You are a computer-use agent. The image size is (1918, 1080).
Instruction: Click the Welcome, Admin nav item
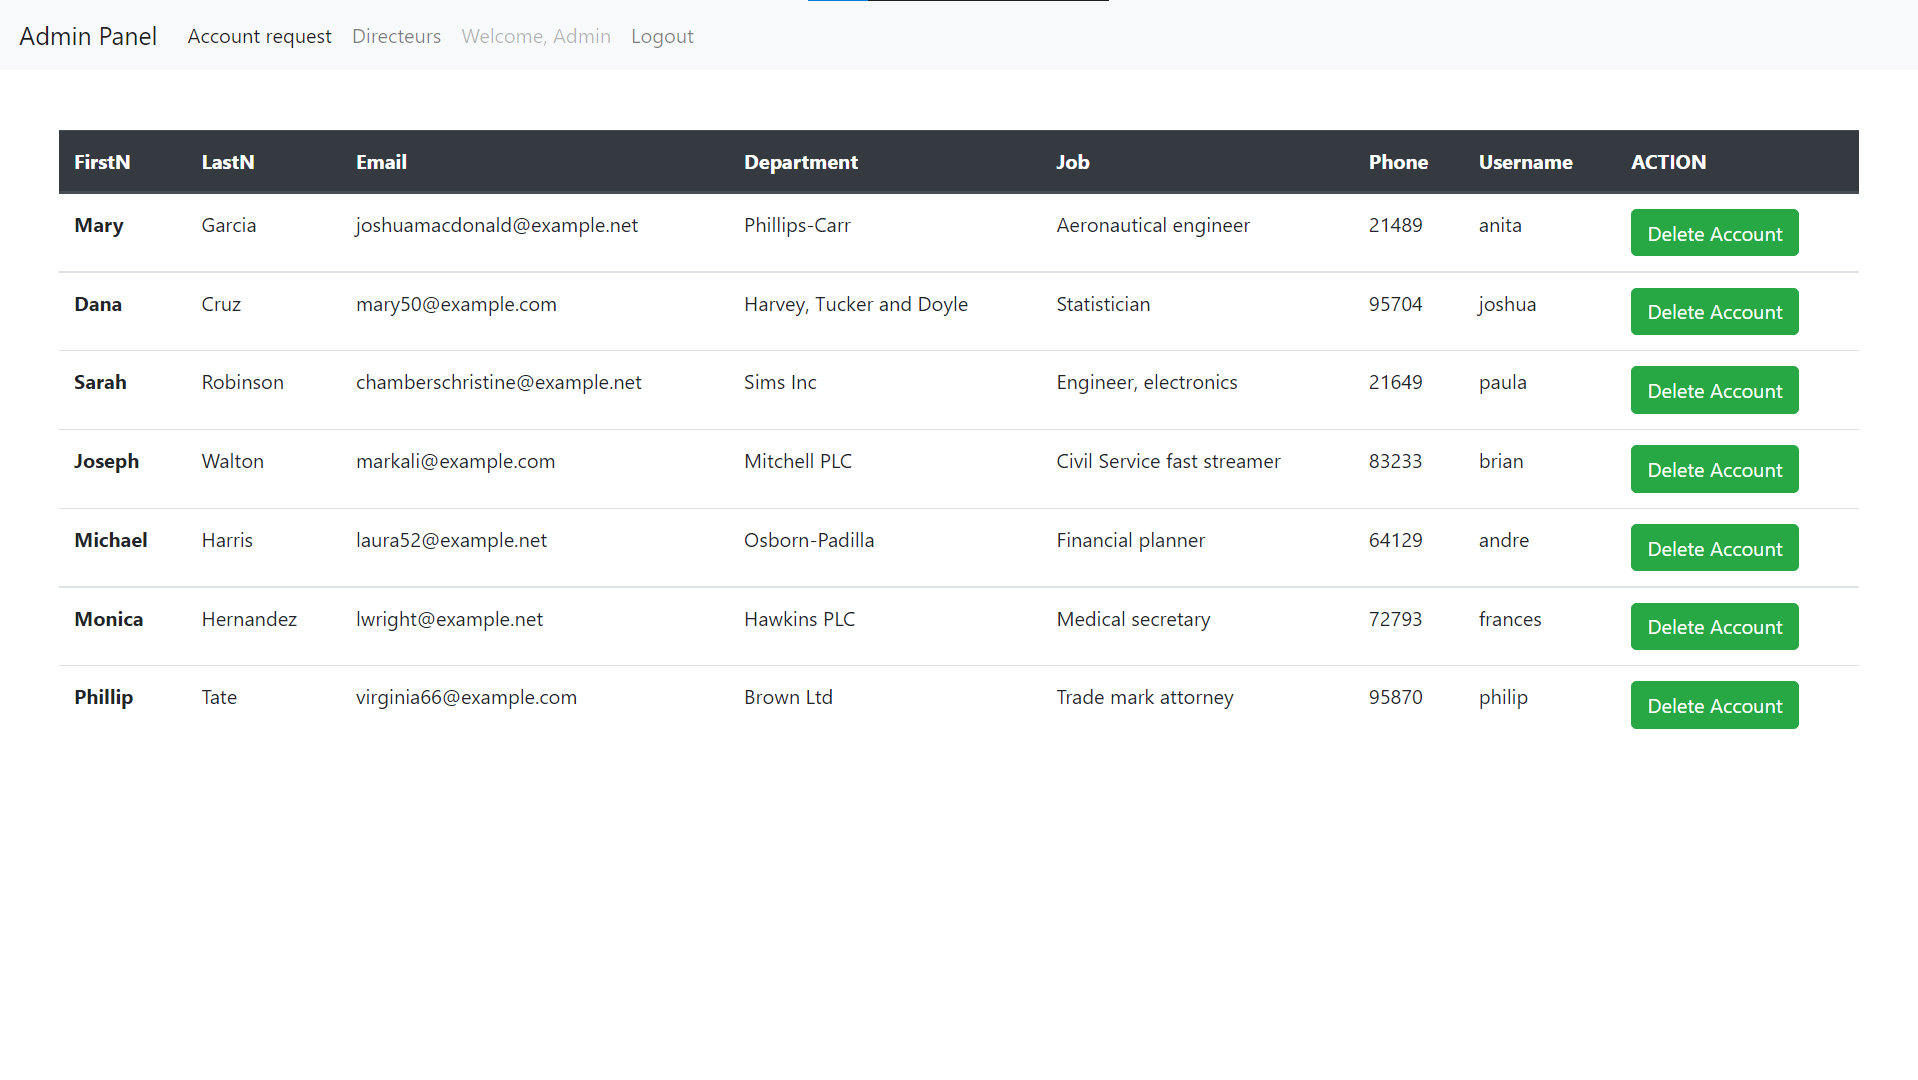click(535, 36)
